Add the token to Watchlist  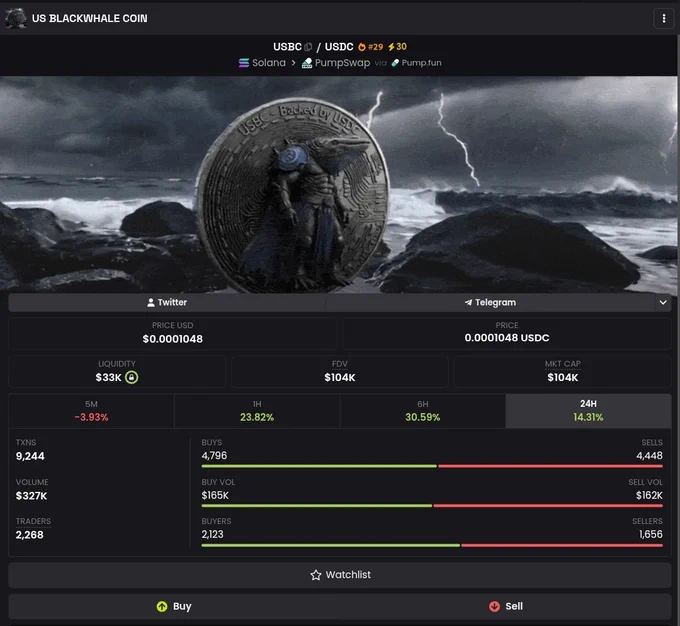click(x=340, y=575)
